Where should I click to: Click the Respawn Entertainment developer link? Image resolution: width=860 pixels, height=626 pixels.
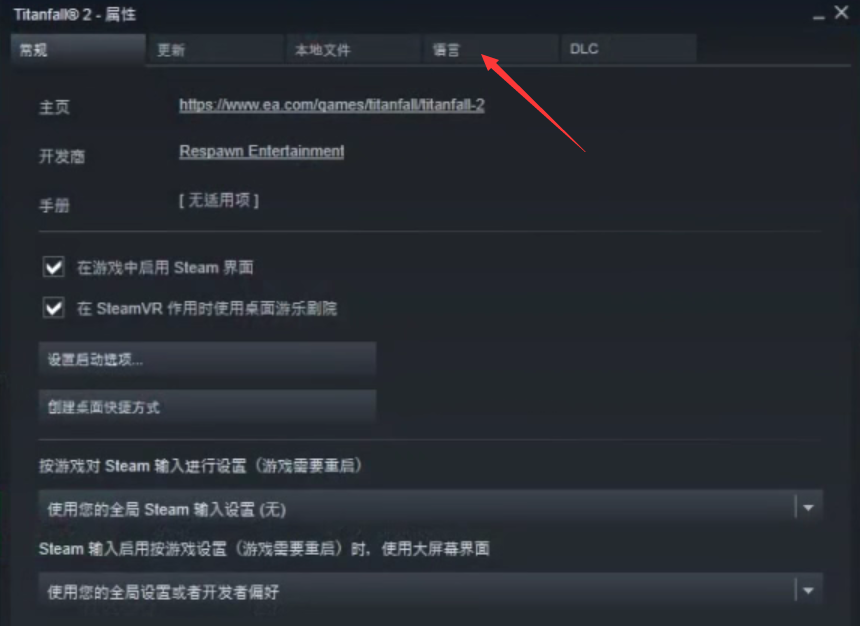tap(262, 151)
